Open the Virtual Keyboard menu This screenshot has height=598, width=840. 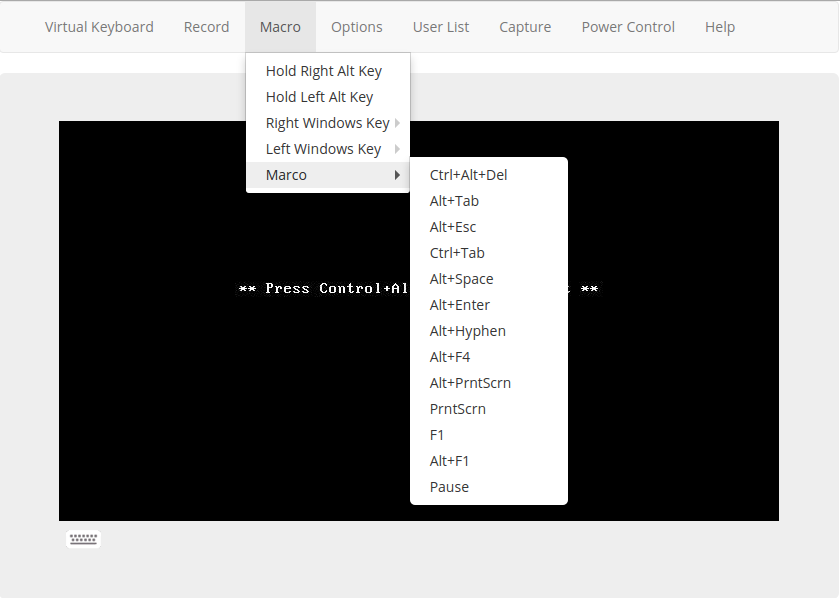coord(99,27)
